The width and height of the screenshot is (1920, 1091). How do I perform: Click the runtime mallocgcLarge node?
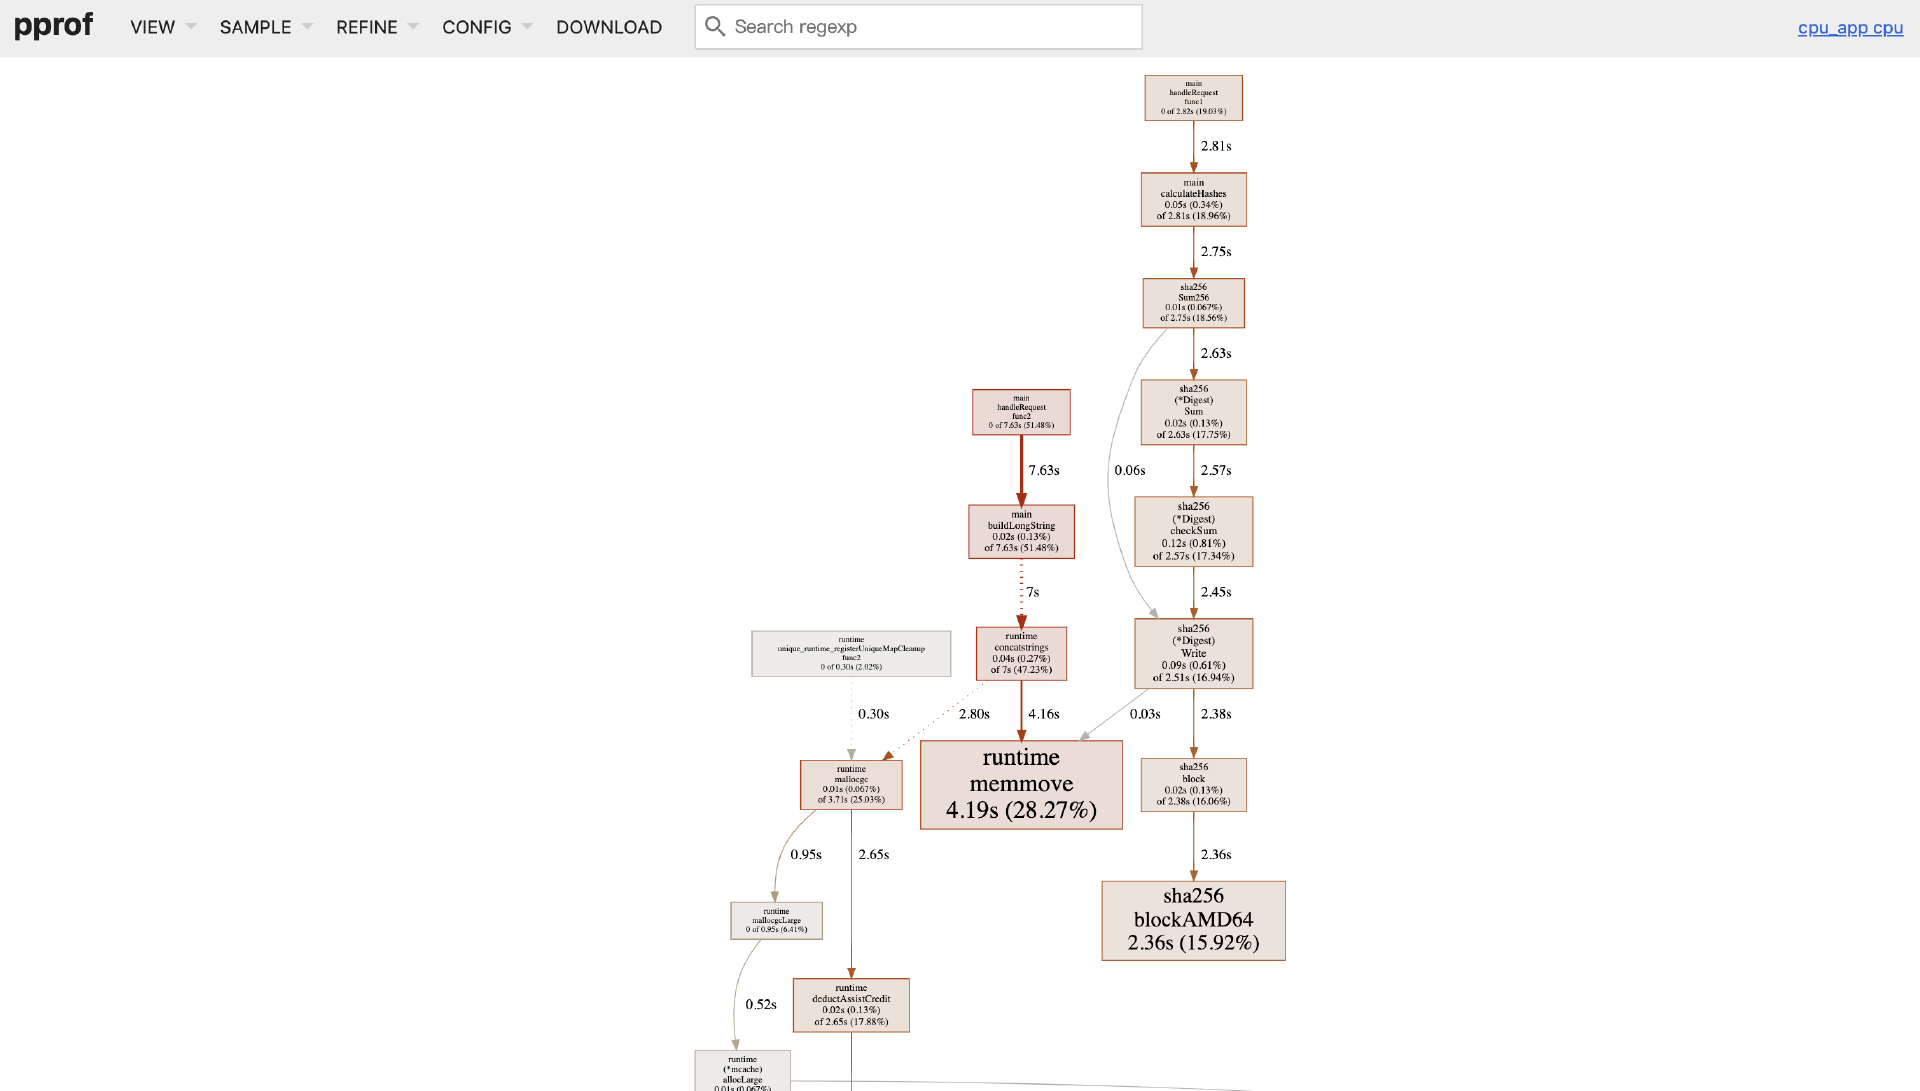tap(775, 920)
